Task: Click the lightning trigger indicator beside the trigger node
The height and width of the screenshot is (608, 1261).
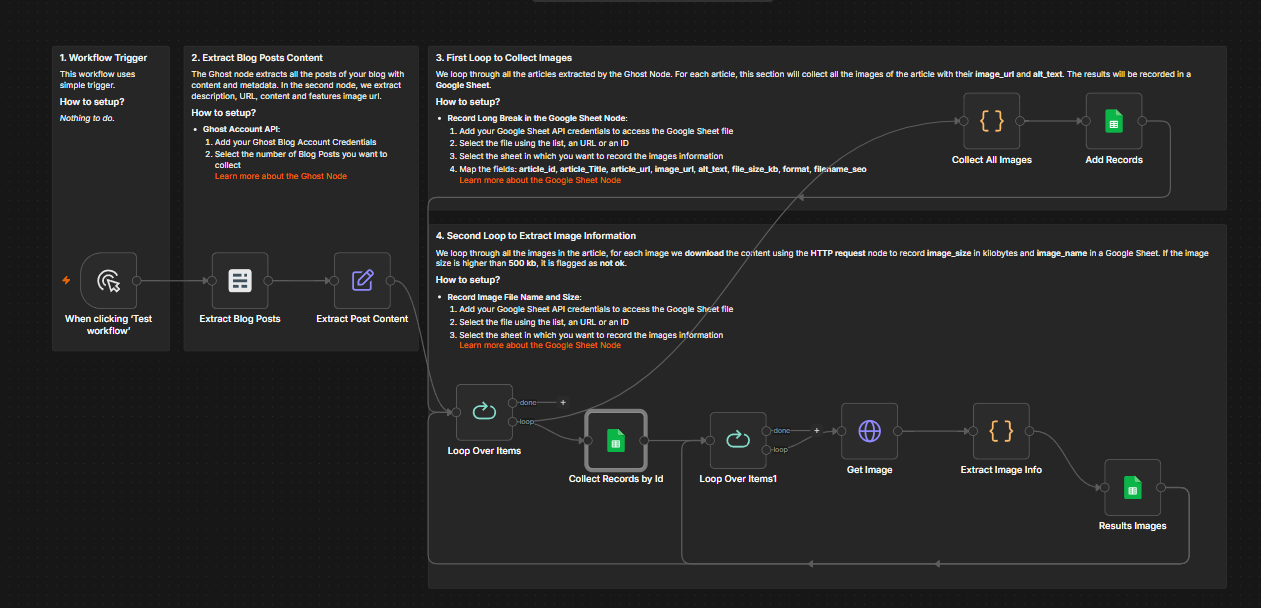Action: coord(66,280)
